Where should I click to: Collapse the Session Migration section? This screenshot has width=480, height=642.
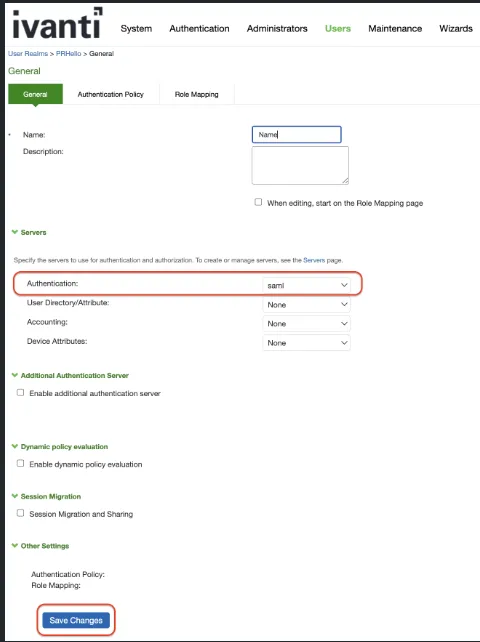[46, 496]
